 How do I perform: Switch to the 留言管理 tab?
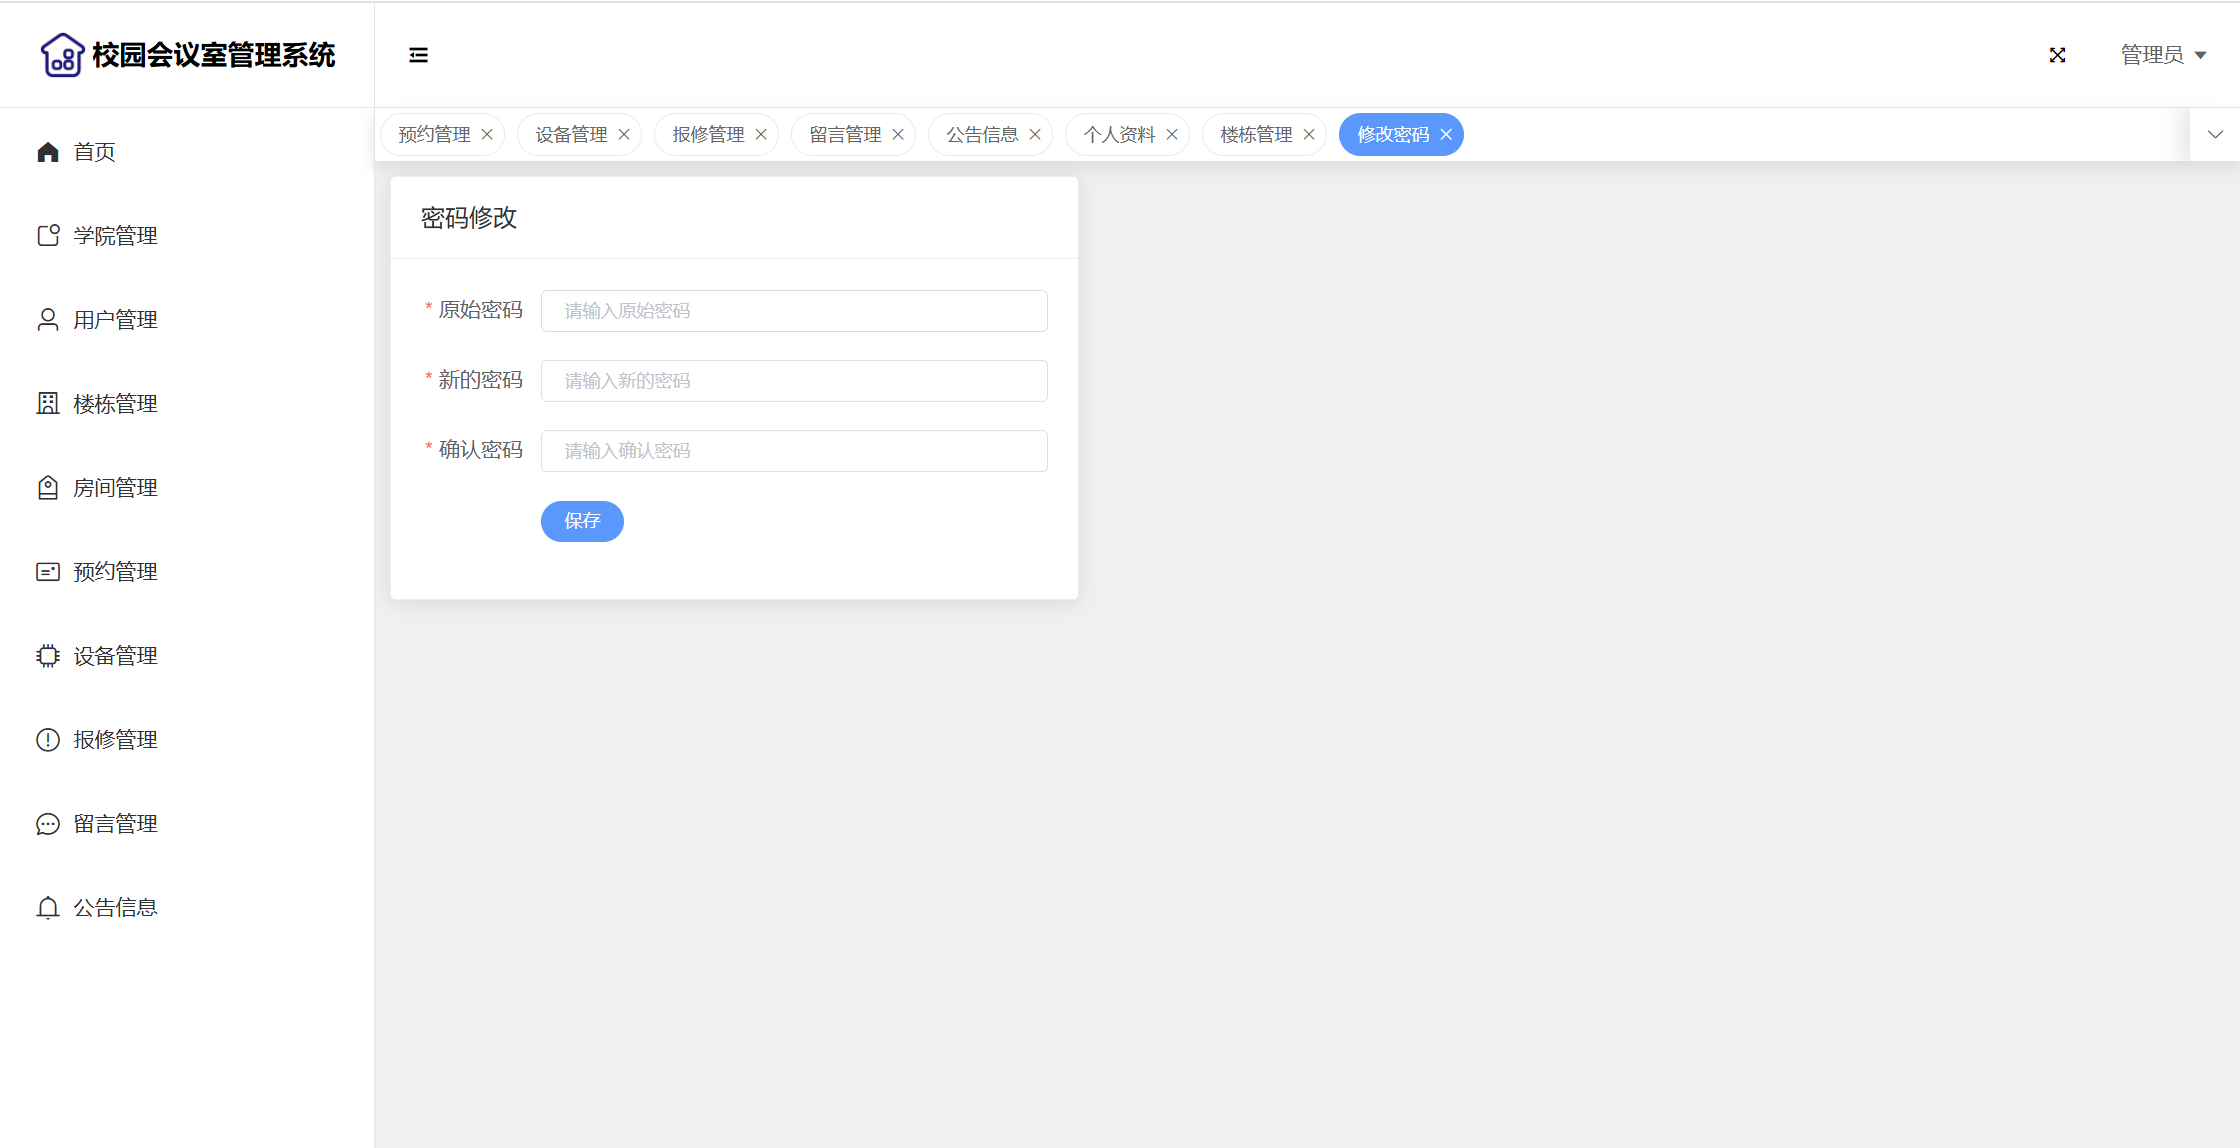point(844,135)
